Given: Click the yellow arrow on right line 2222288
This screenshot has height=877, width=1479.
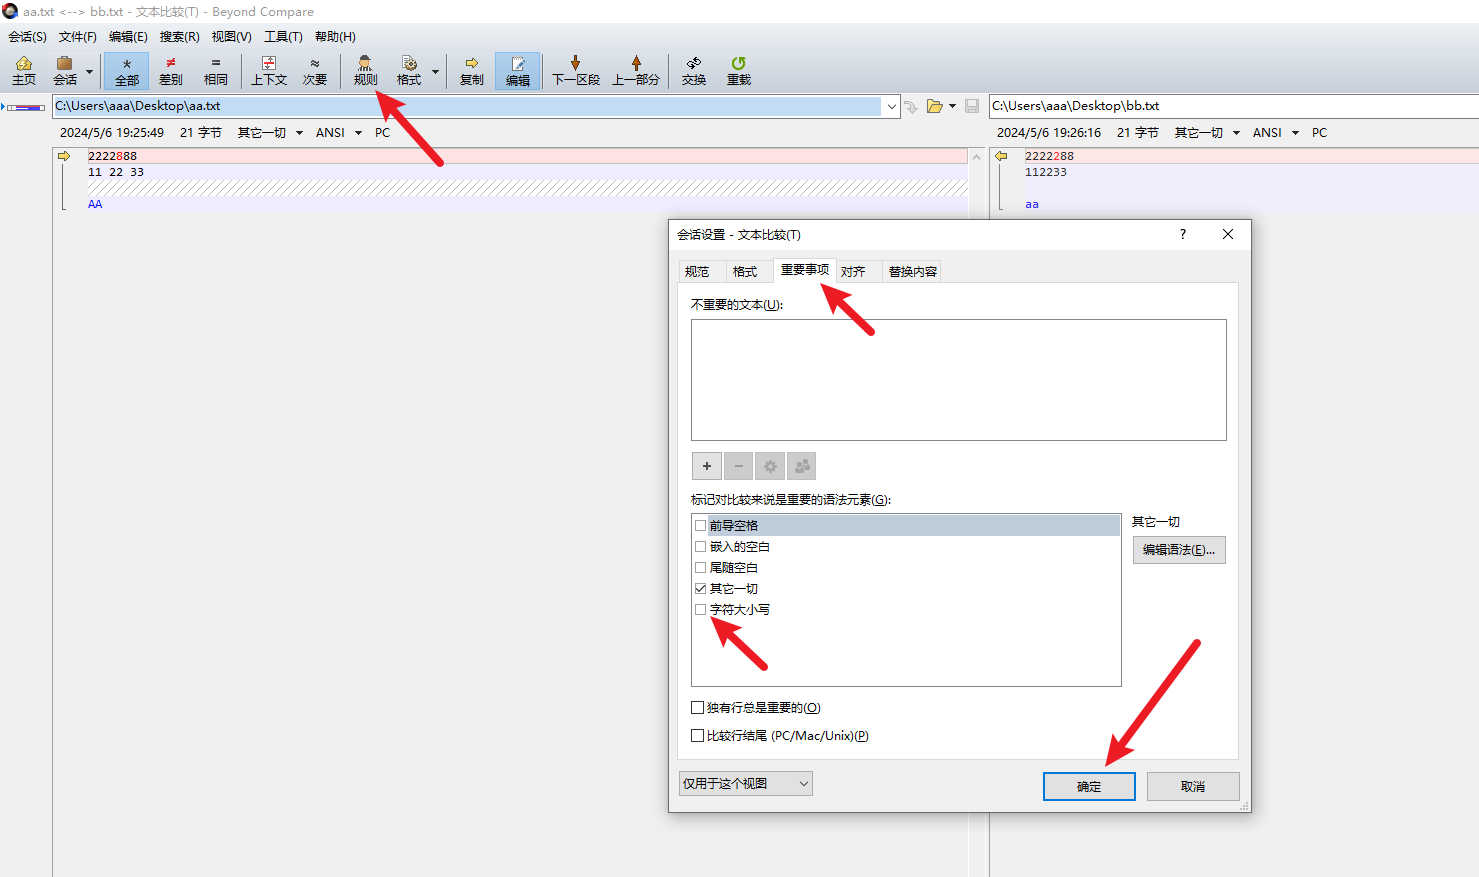Looking at the screenshot, I should [x=1001, y=156].
